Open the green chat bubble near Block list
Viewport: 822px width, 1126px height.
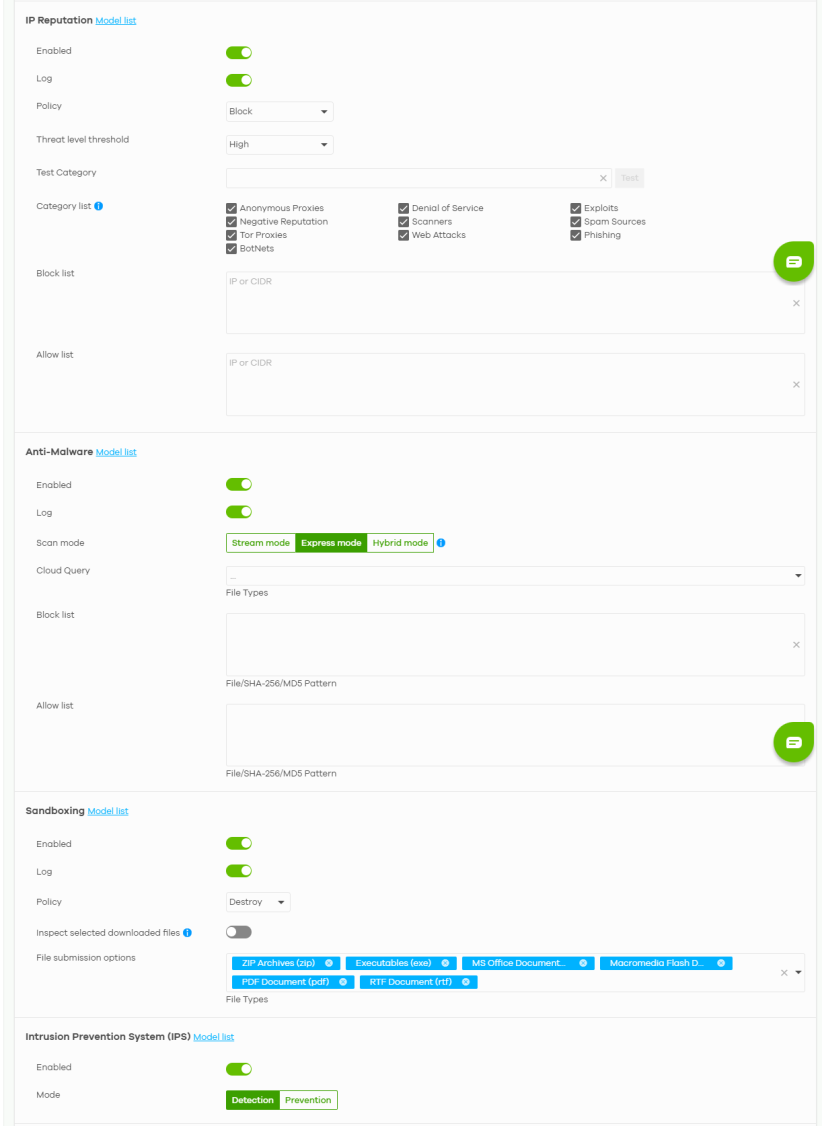coord(793,262)
